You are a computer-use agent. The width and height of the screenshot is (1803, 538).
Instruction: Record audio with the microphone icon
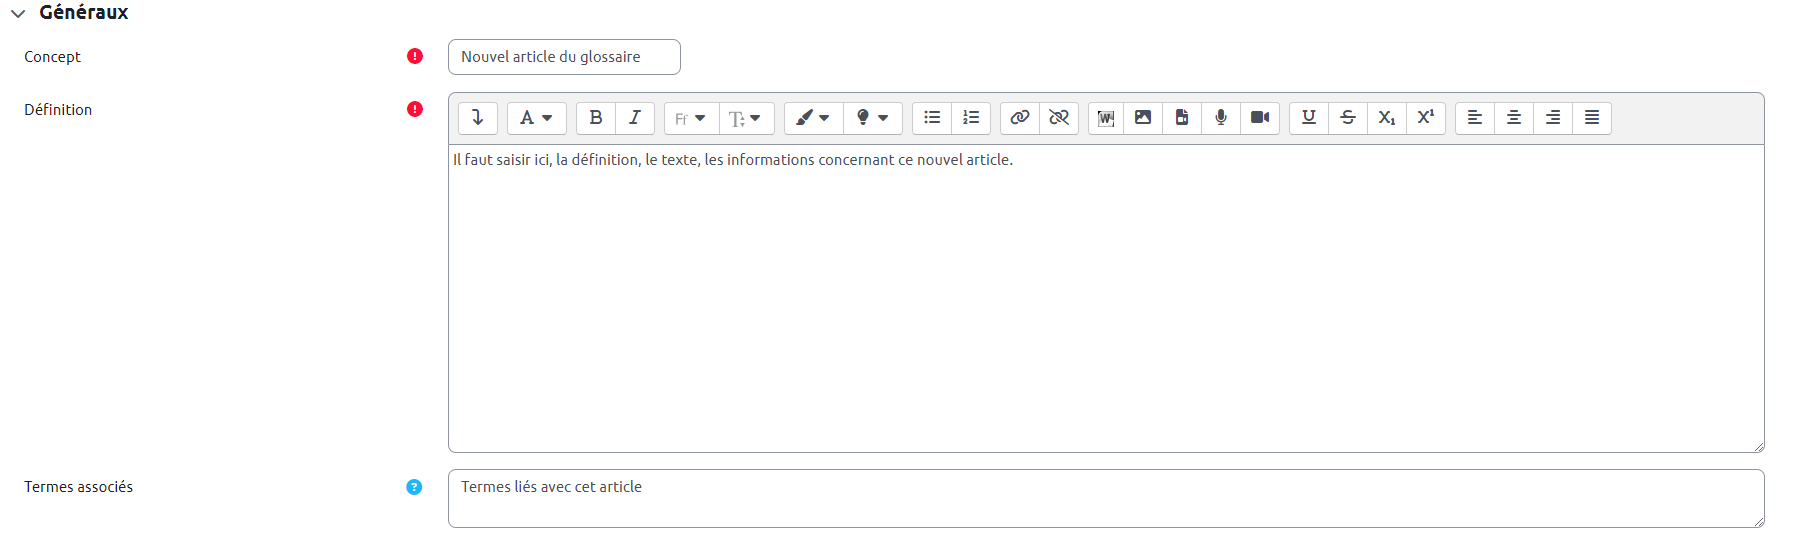pyautogui.click(x=1221, y=118)
